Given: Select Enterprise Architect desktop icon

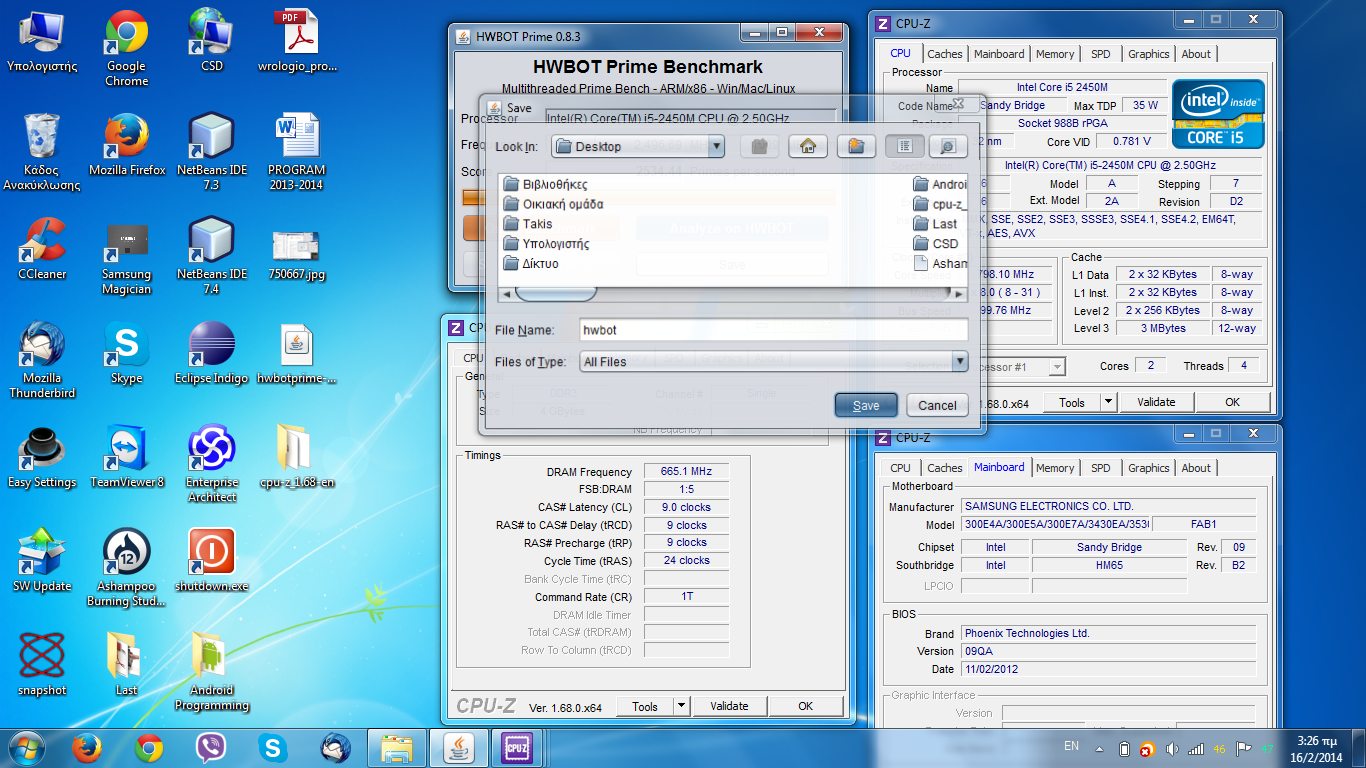Looking at the screenshot, I should point(212,465).
